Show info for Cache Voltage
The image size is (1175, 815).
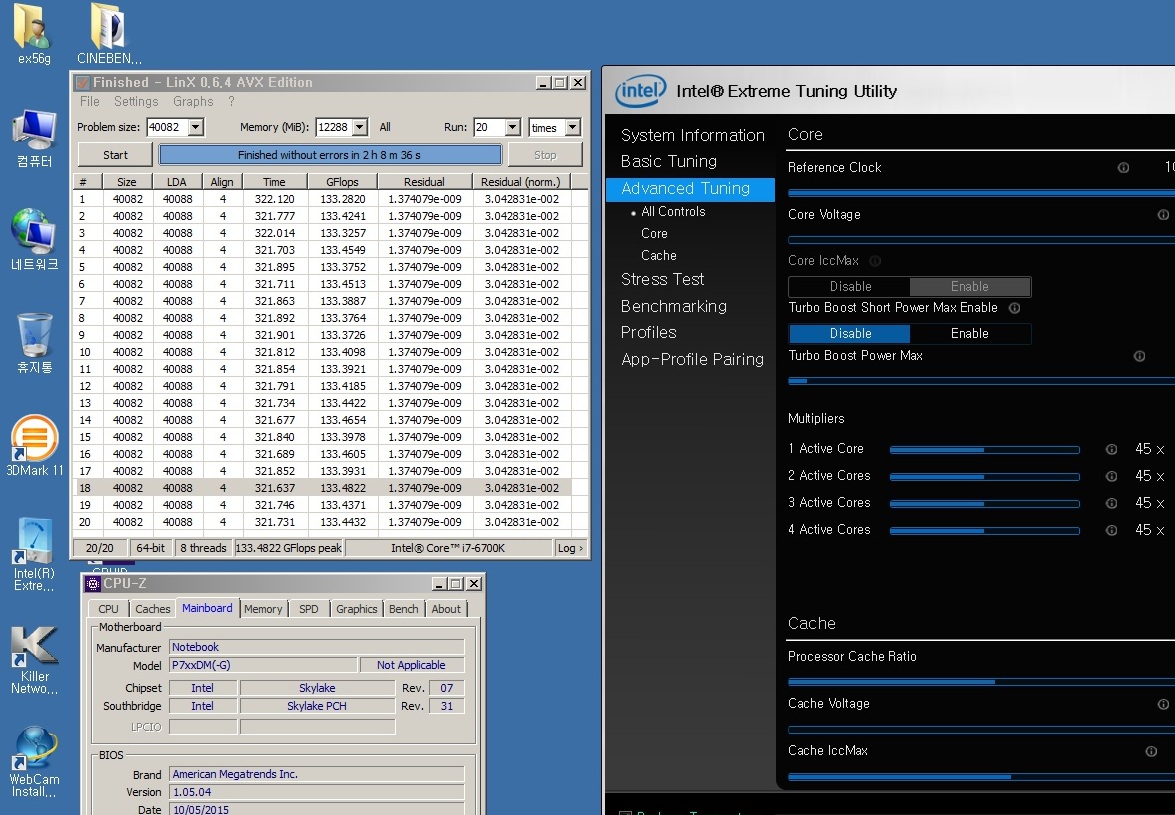tap(1163, 704)
